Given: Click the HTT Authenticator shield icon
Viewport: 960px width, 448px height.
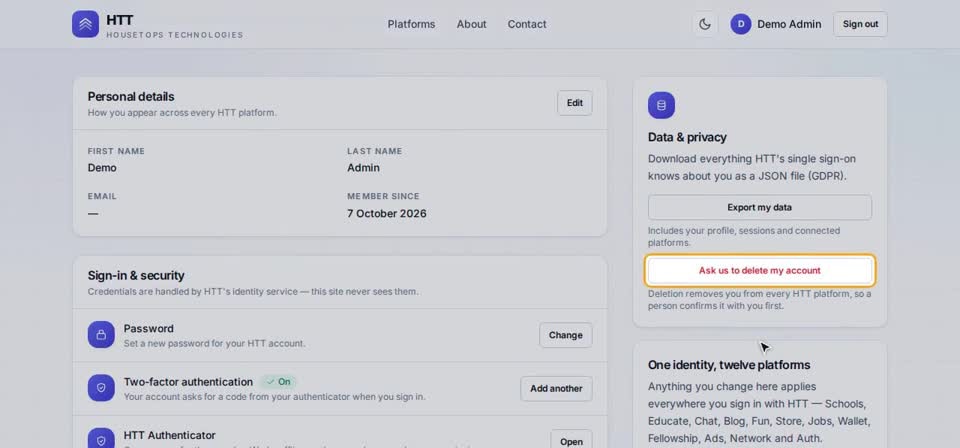Looking at the screenshot, I should [101, 438].
